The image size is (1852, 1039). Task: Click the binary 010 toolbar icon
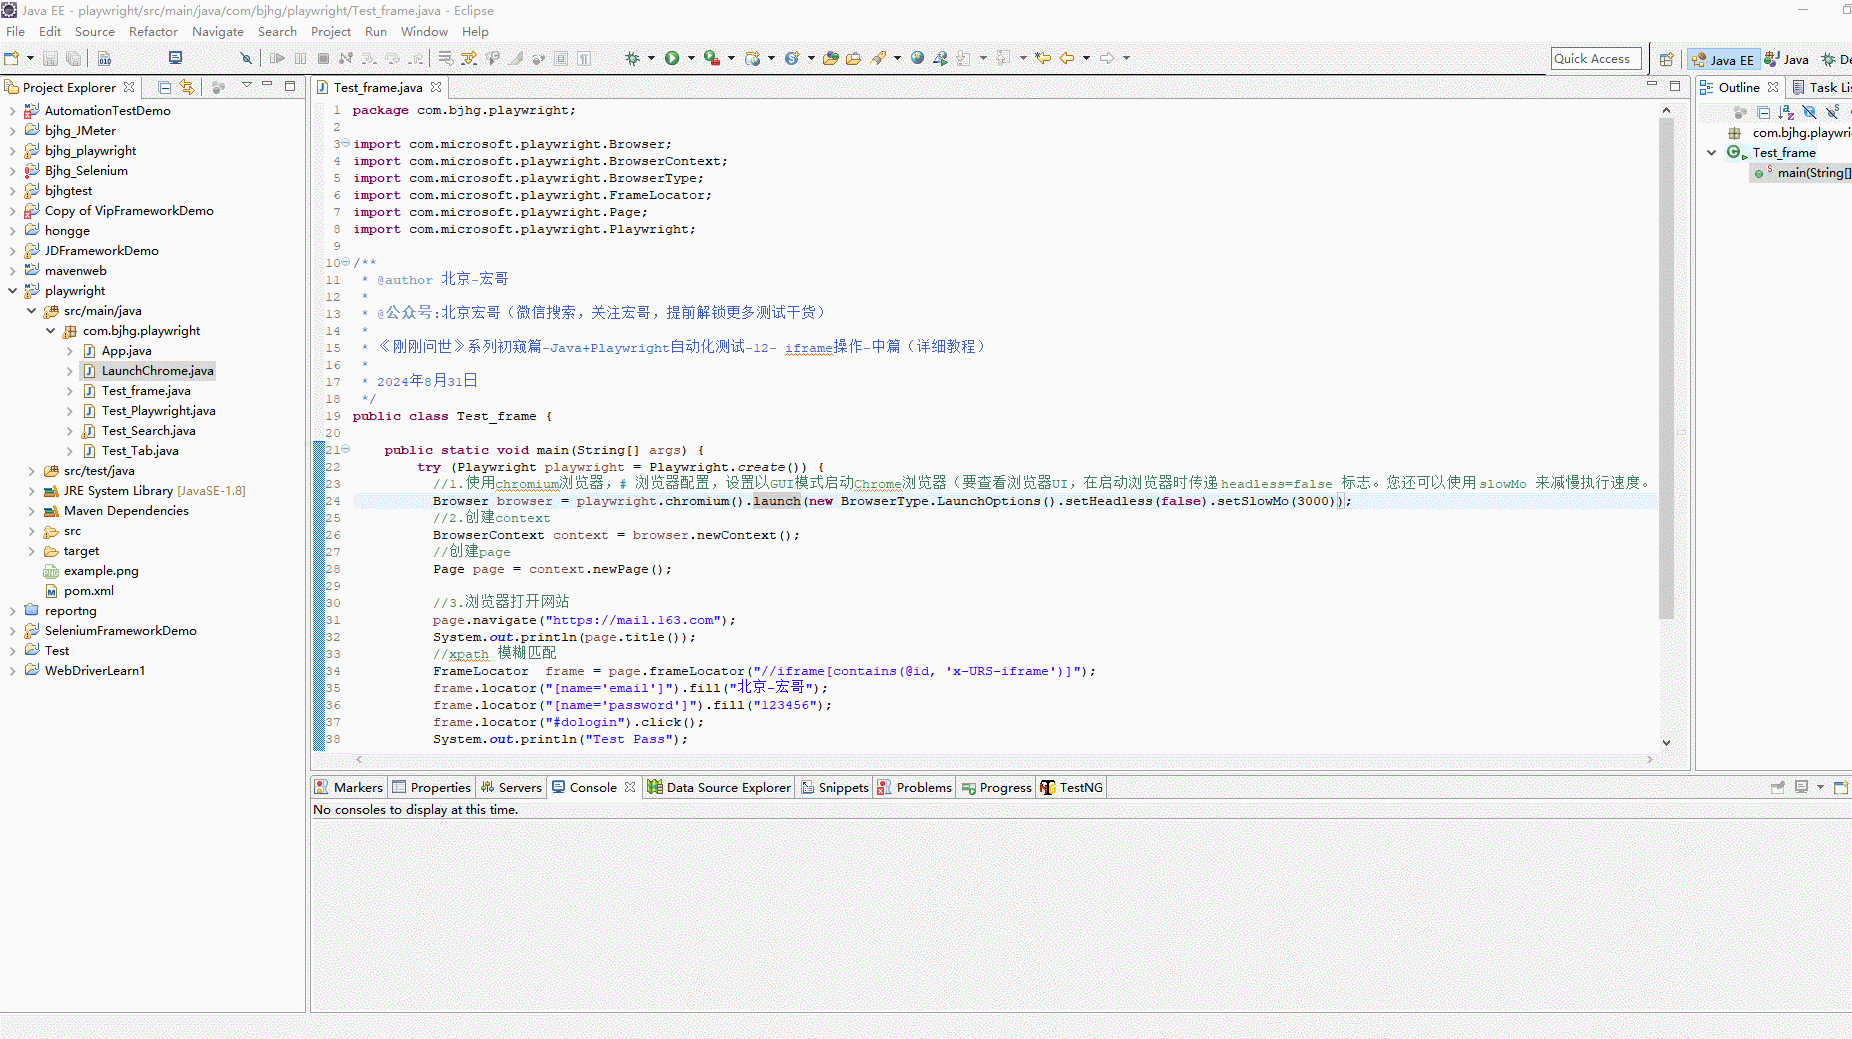(x=105, y=58)
